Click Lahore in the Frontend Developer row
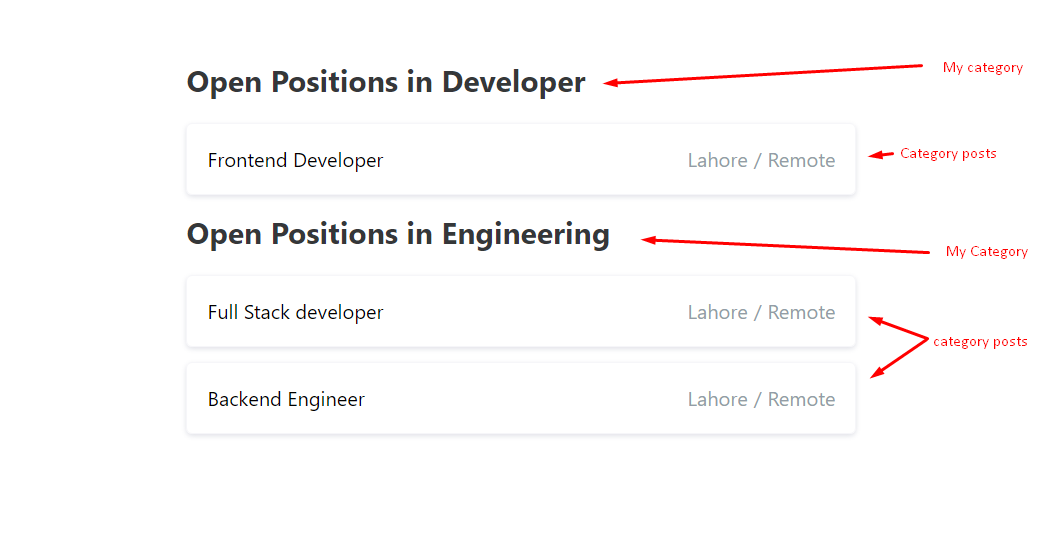This screenshot has height=533, width=1048. point(717,160)
